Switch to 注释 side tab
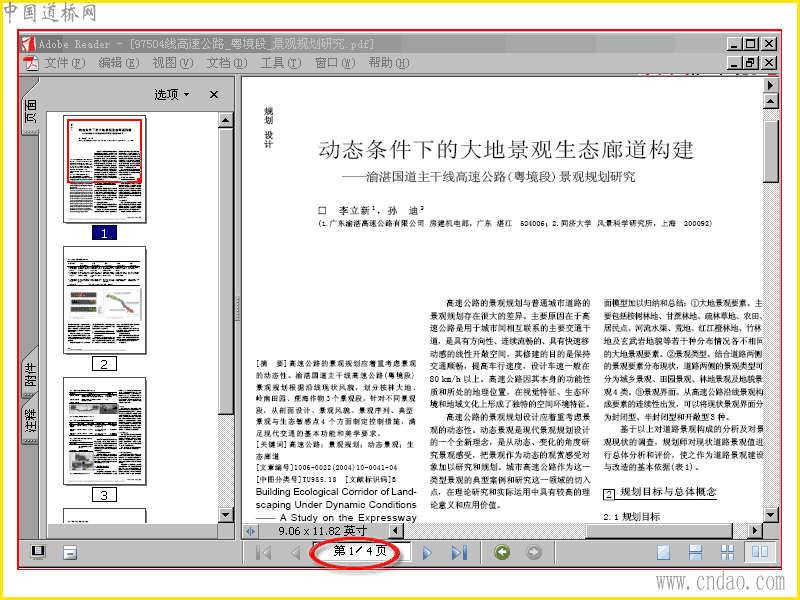 click(31, 421)
